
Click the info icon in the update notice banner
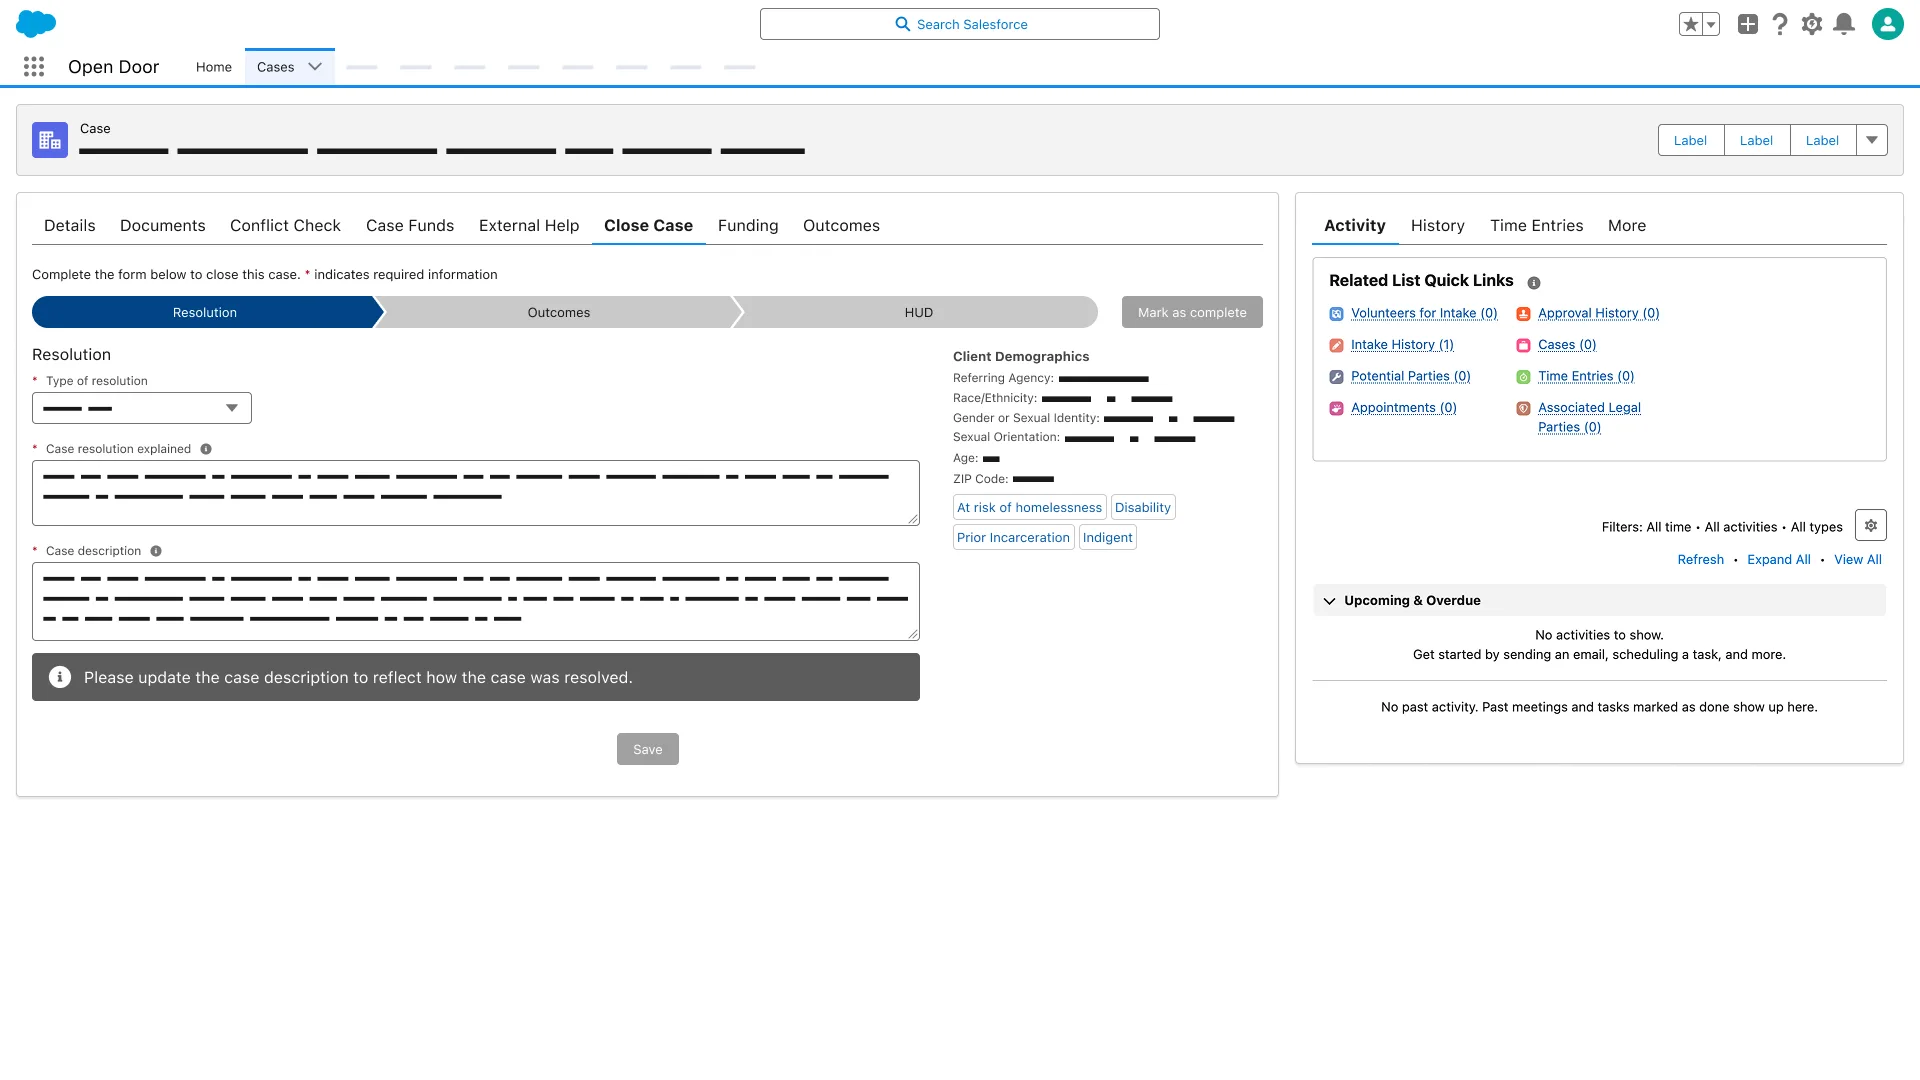click(60, 677)
